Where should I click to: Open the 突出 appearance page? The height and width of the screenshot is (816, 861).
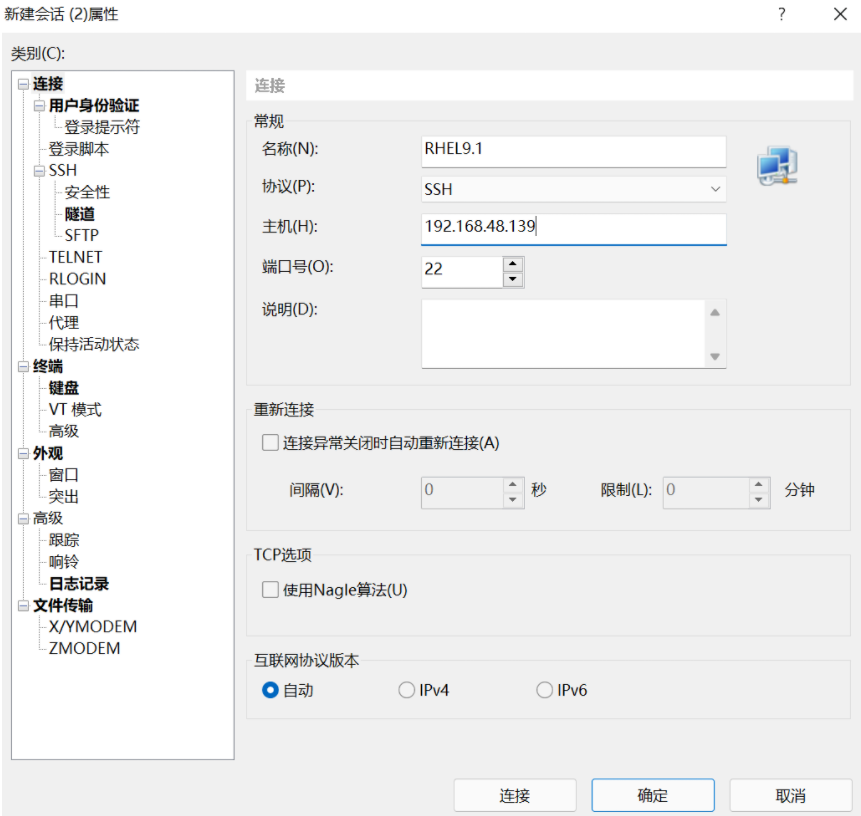click(x=64, y=496)
